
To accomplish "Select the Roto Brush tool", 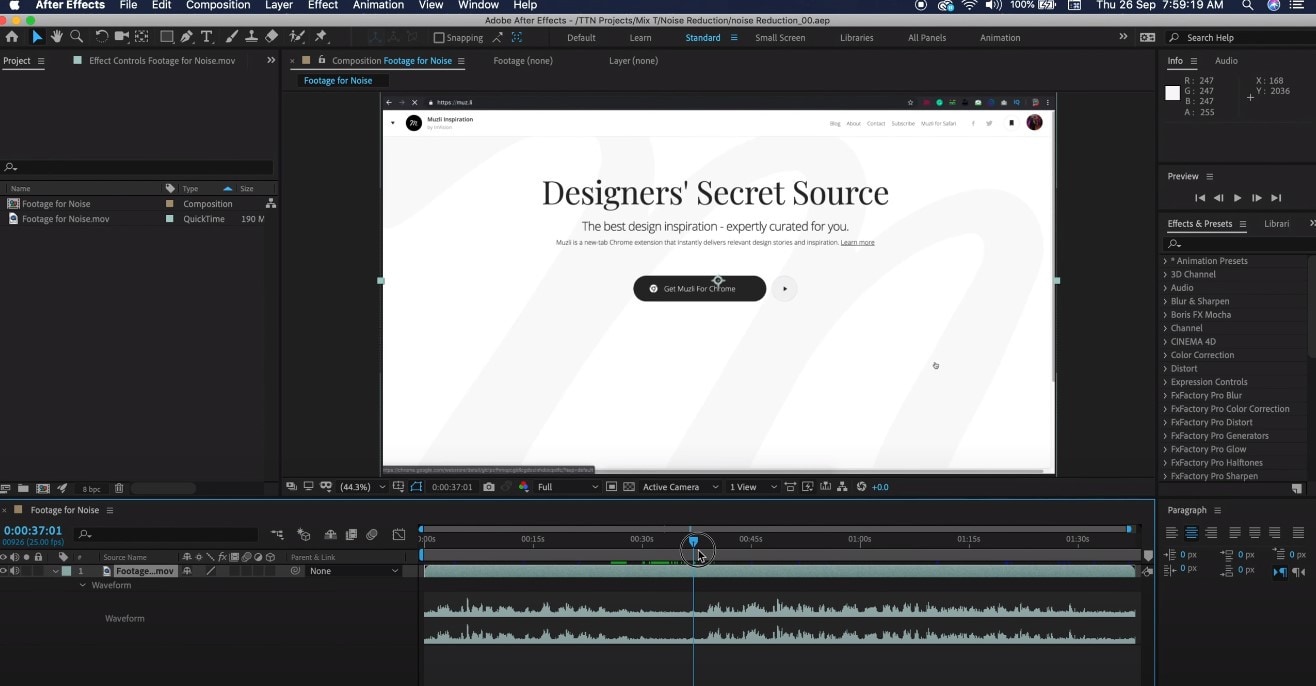I will tap(296, 37).
